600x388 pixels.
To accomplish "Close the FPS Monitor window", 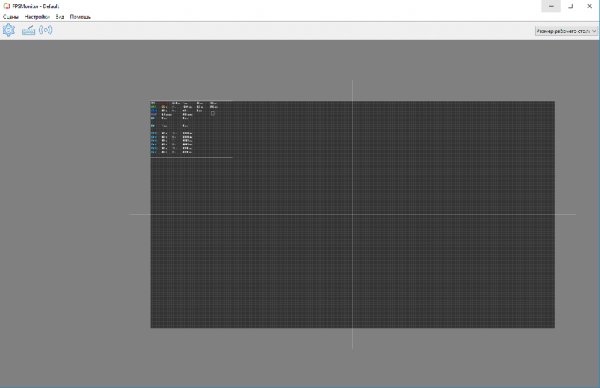I will 590,6.
